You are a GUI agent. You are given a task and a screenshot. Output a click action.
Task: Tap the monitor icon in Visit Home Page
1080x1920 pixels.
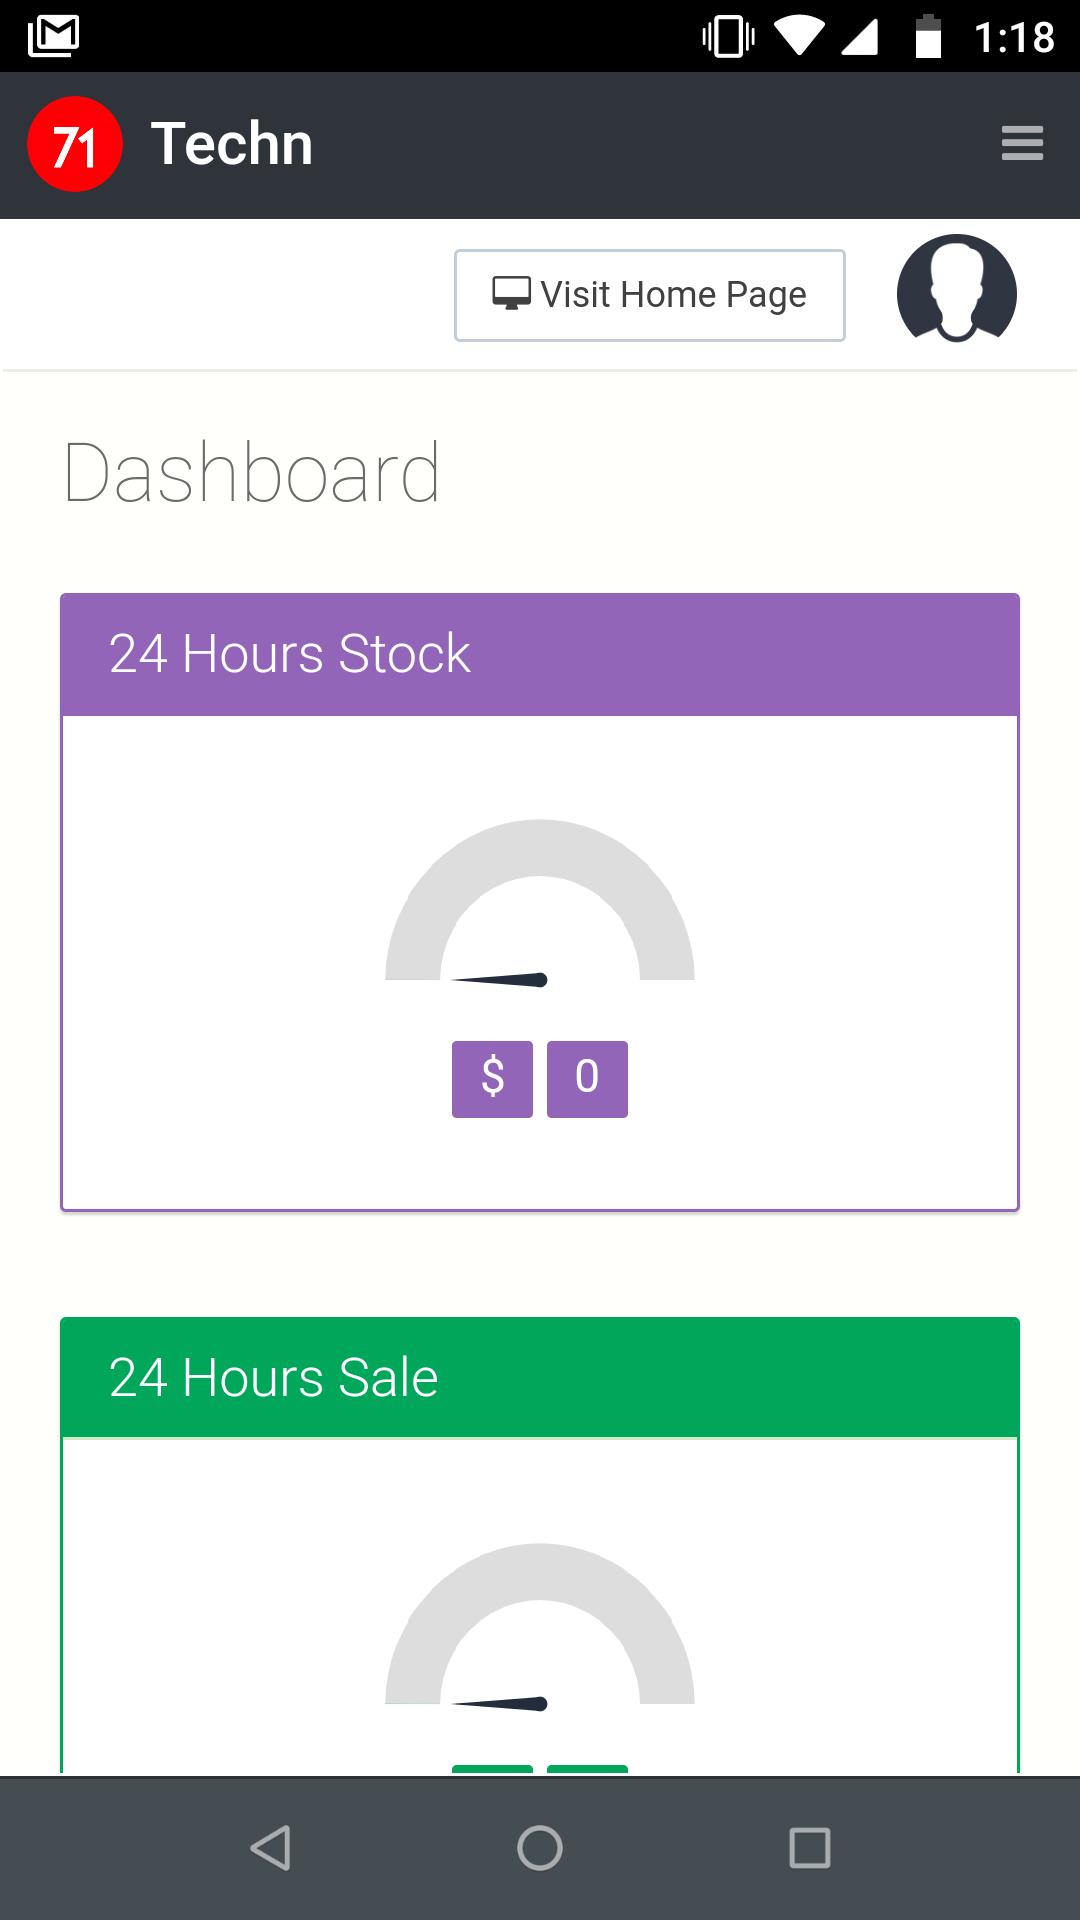click(x=511, y=294)
